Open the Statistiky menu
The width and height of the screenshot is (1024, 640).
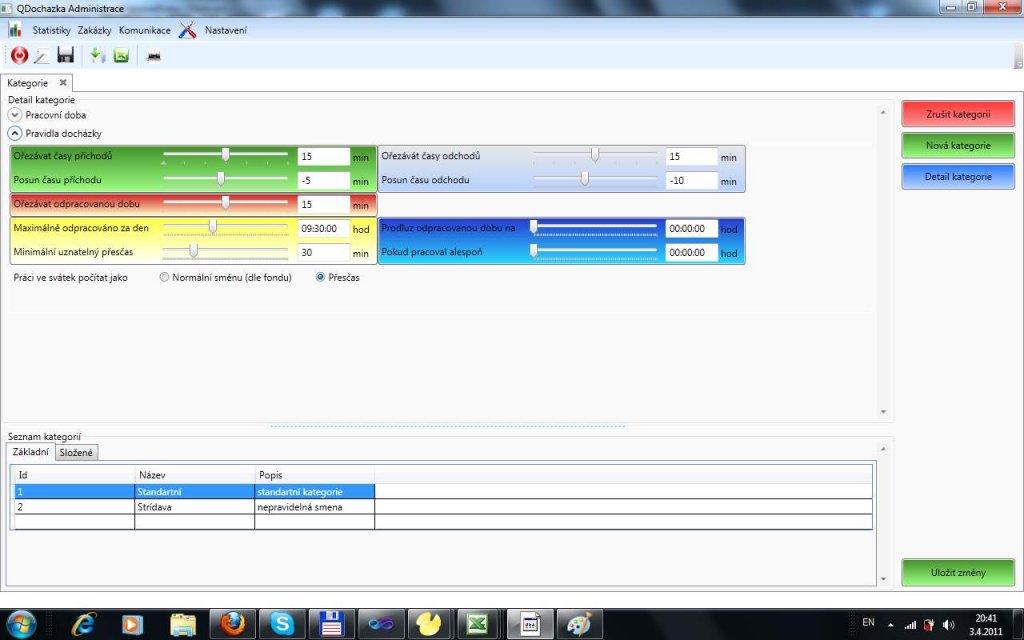(x=52, y=30)
